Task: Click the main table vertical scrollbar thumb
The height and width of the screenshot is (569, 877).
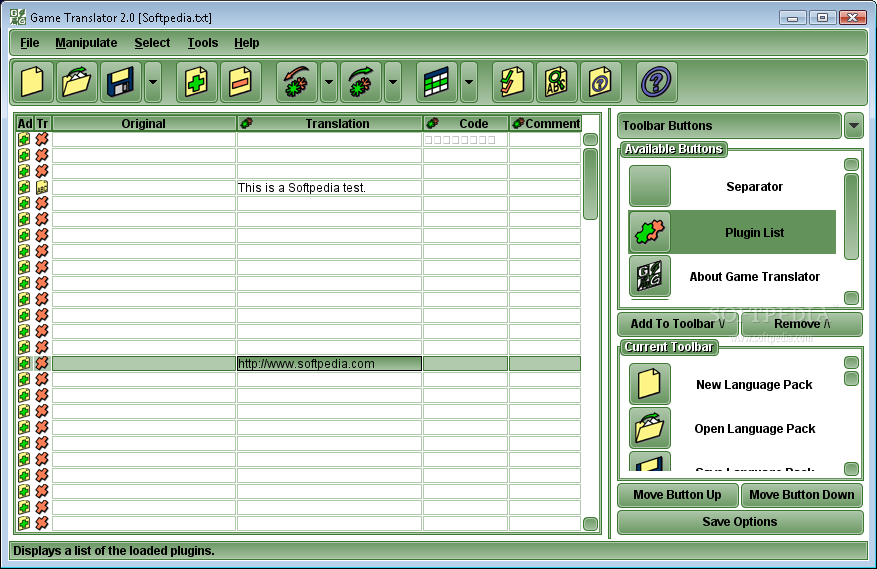Action: click(x=590, y=184)
